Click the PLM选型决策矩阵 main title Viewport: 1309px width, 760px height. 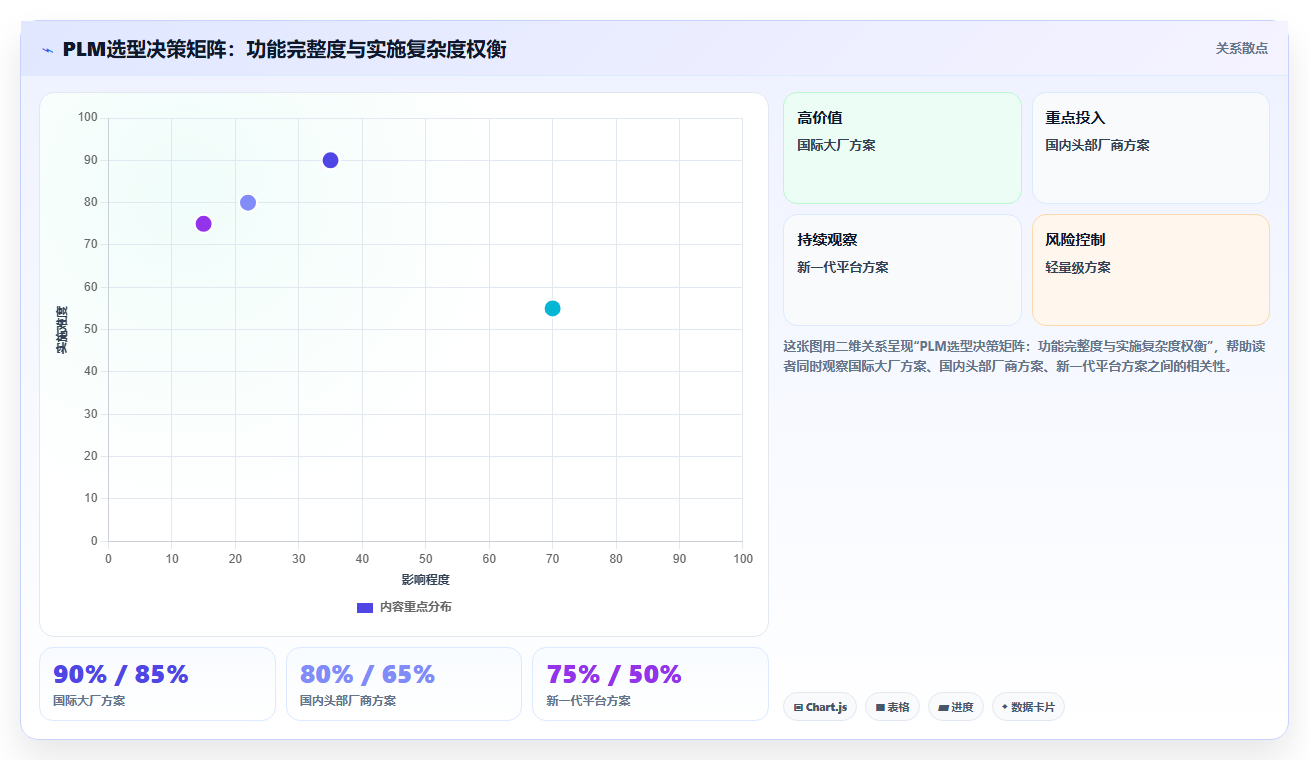284,49
